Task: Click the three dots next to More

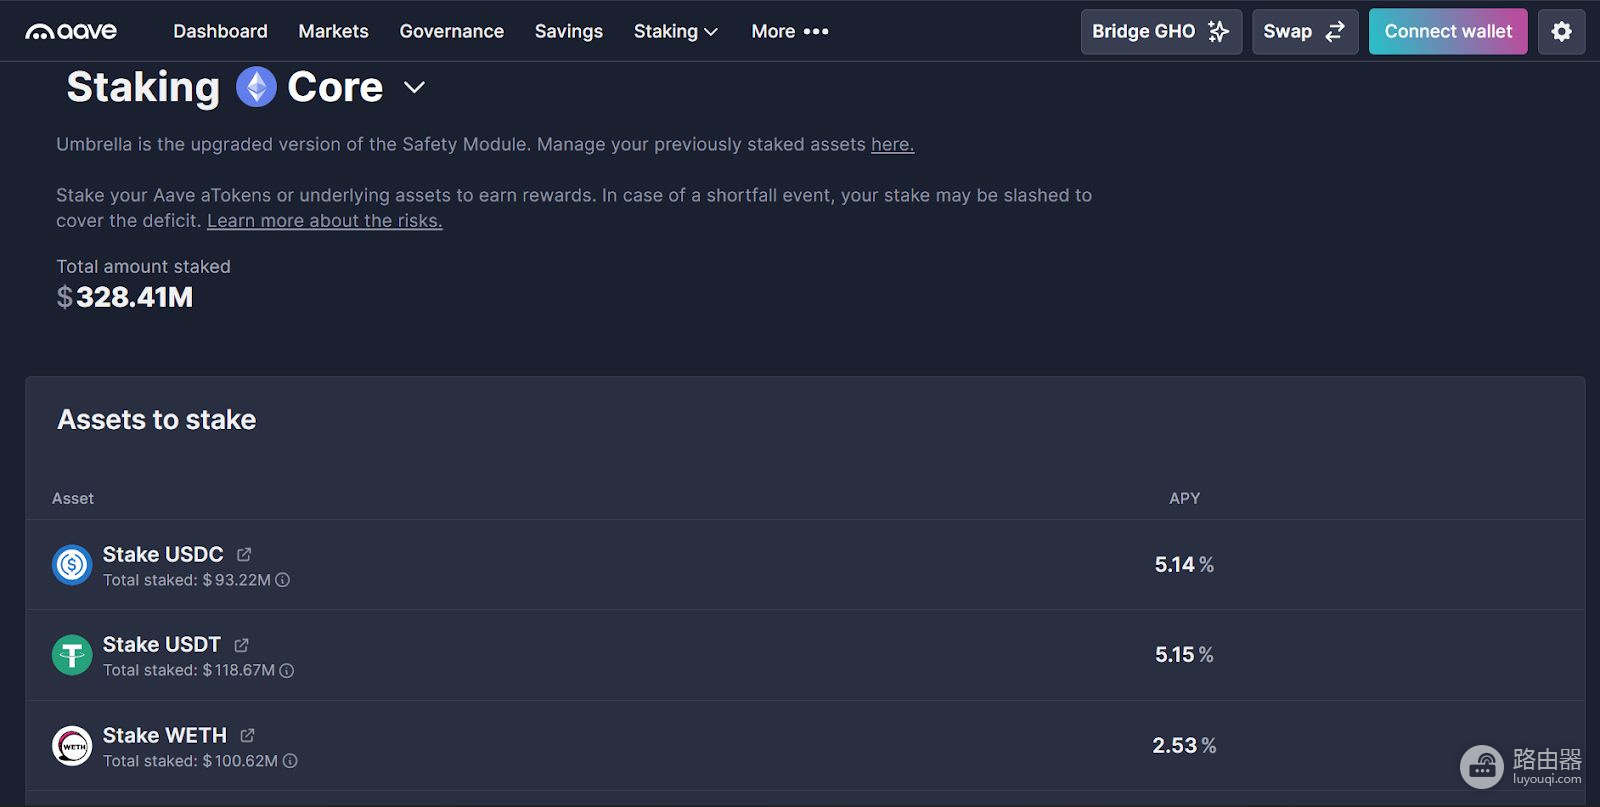Action: tap(816, 32)
